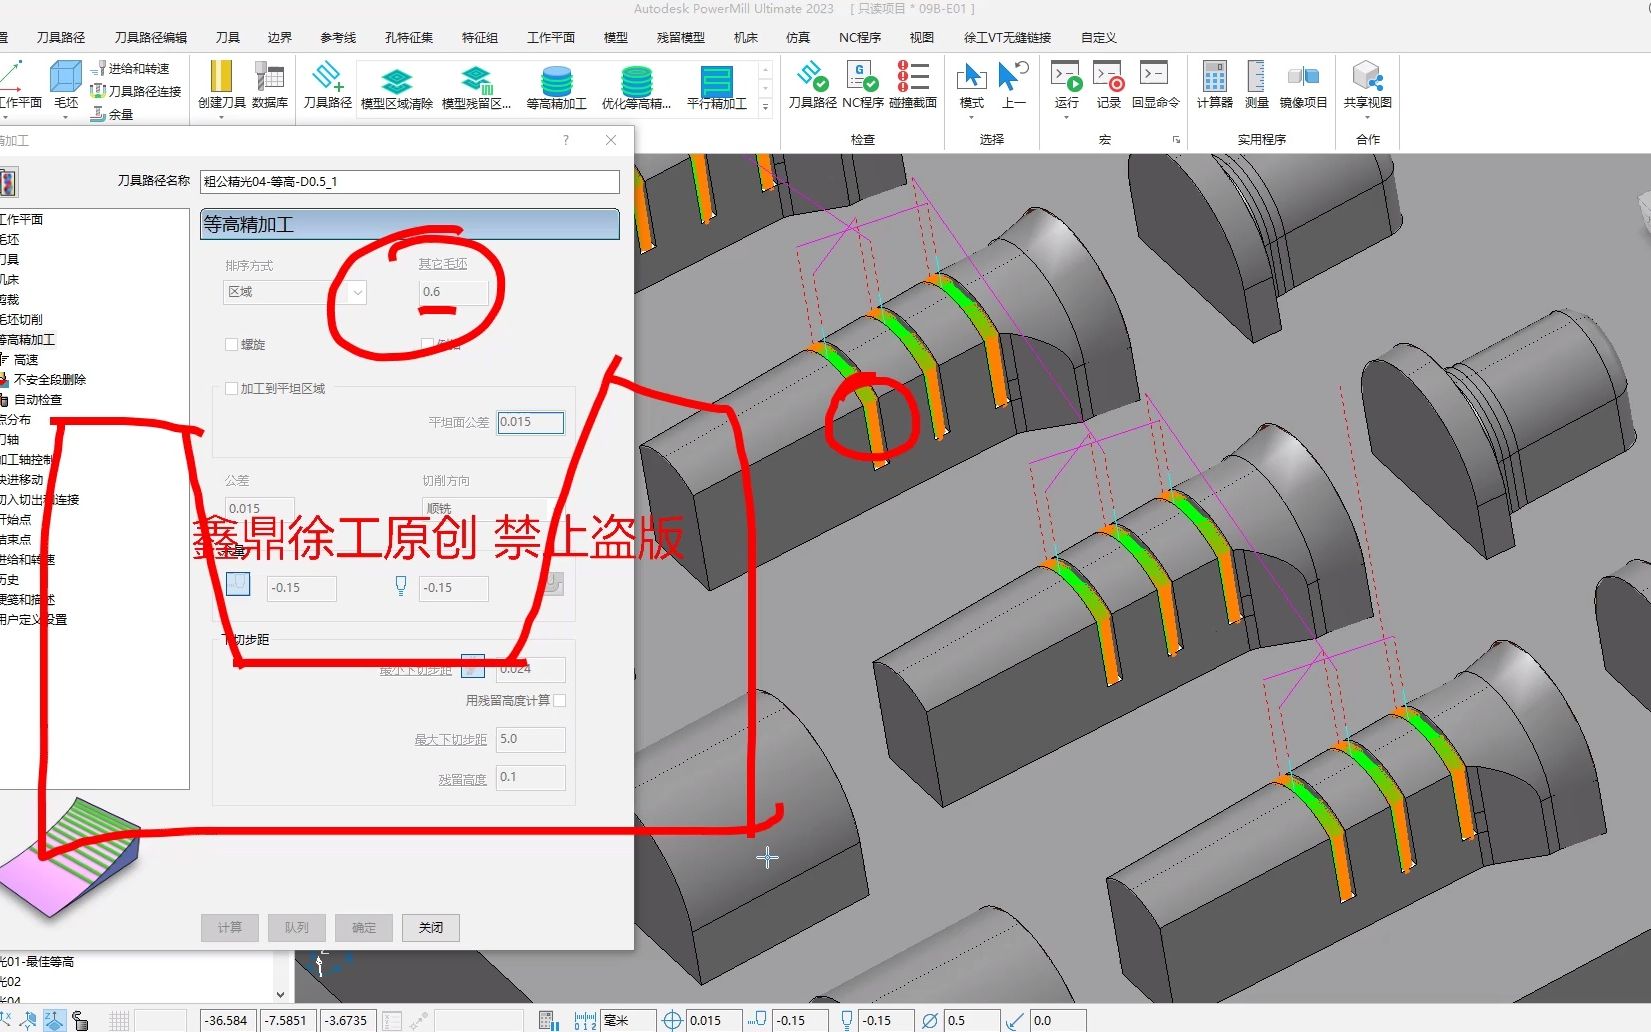Open the NC程序 ribbon tab
1651x1032 pixels.
[860, 37]
